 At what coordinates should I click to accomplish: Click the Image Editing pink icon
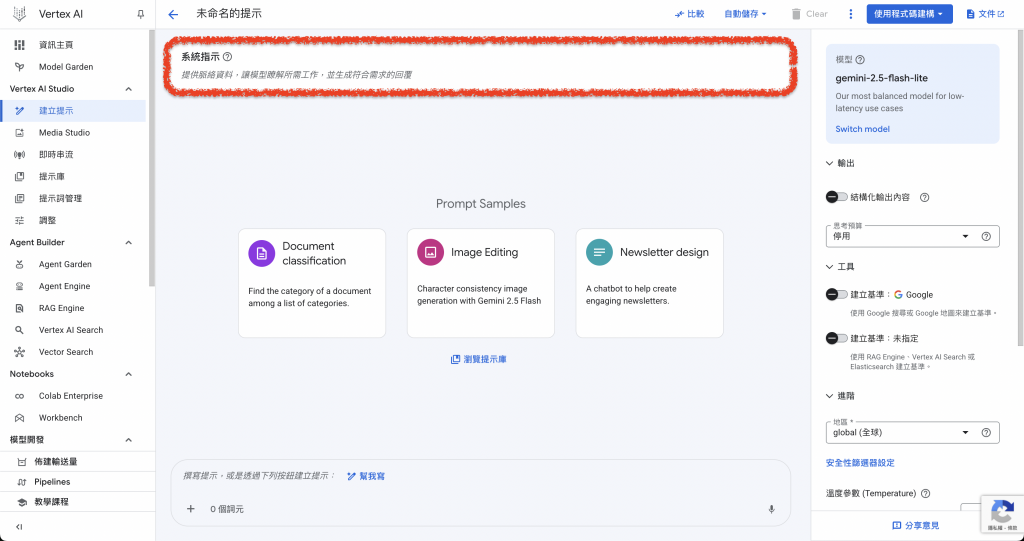coord(430,252)
